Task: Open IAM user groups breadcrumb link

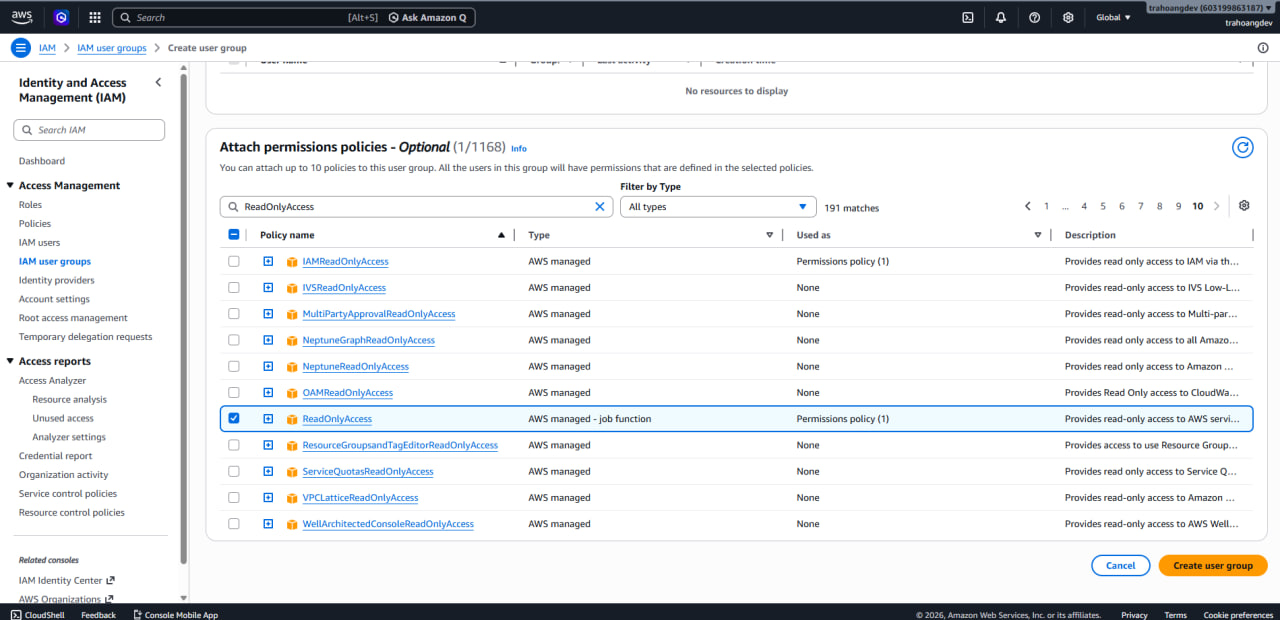Action: pos(112,48)
